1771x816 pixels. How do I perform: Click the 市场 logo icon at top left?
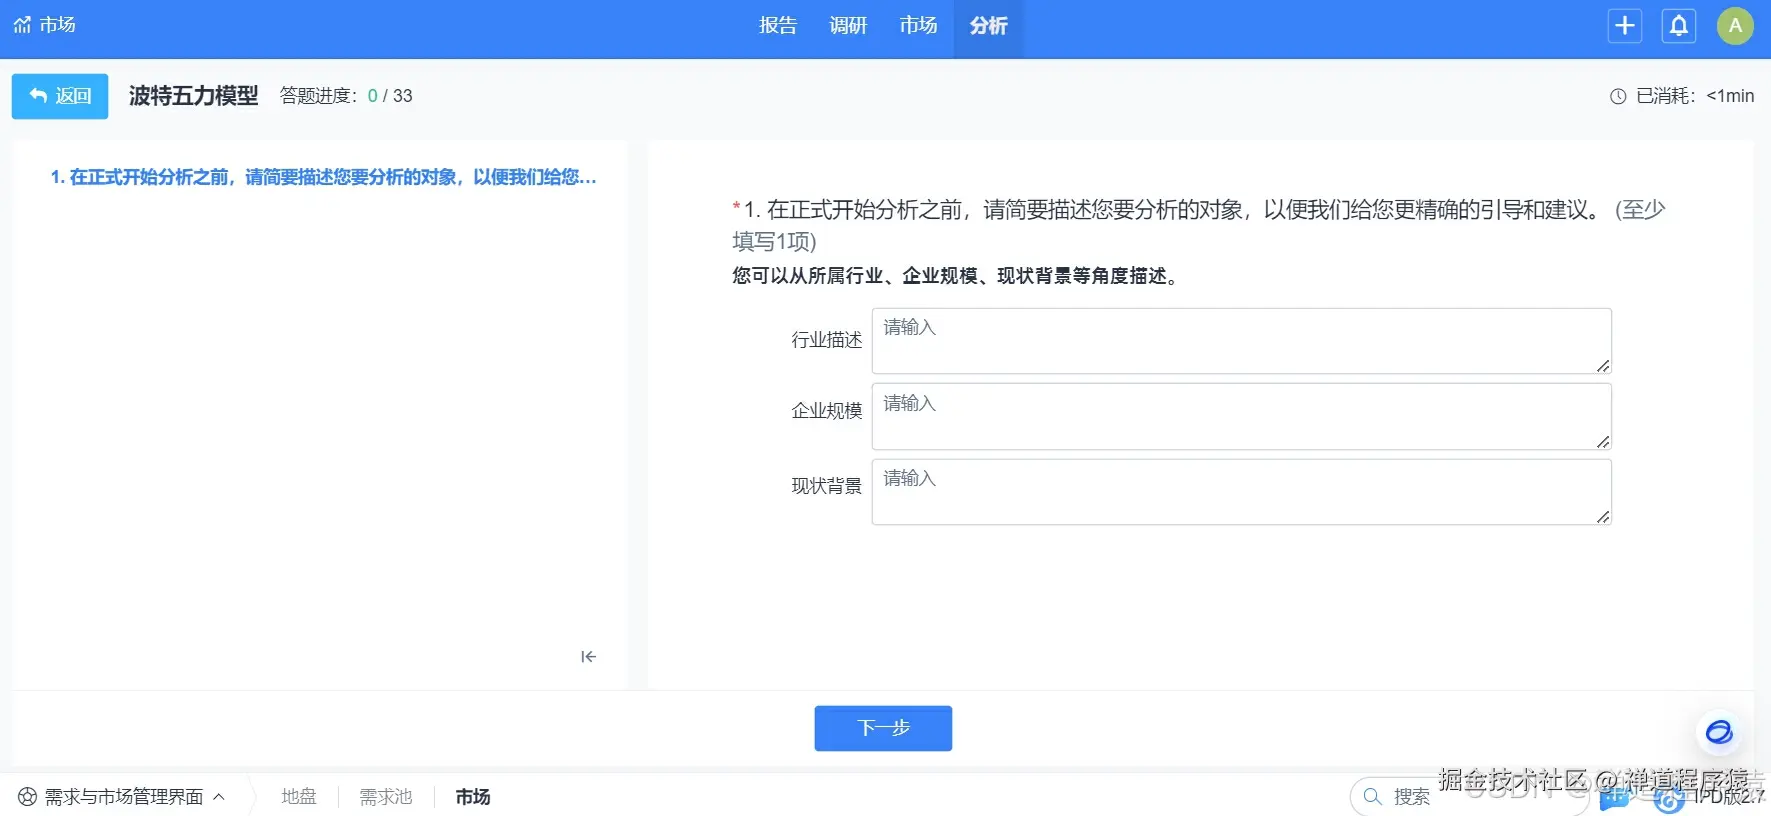point(22,25)
